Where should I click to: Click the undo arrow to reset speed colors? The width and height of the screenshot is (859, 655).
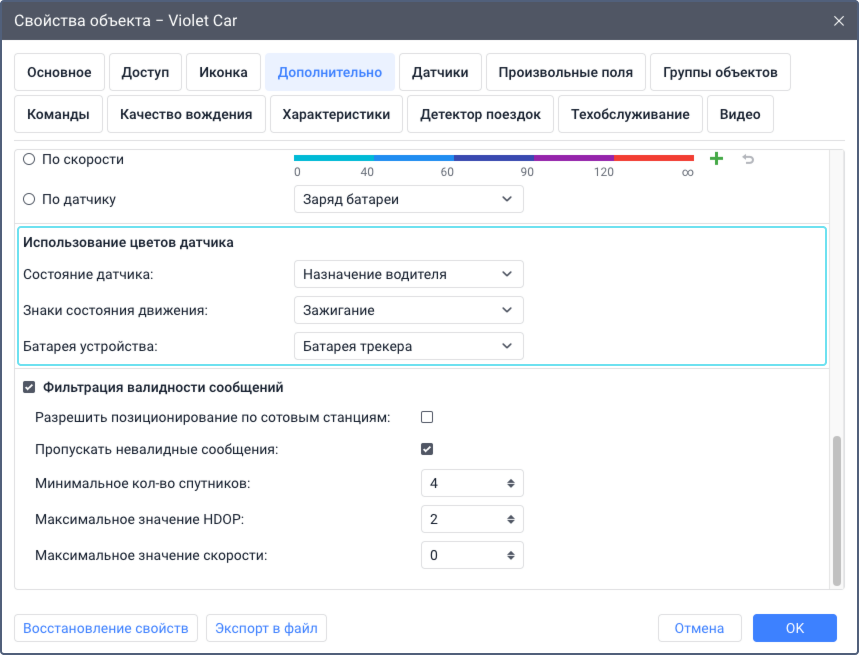click(747, 159)
